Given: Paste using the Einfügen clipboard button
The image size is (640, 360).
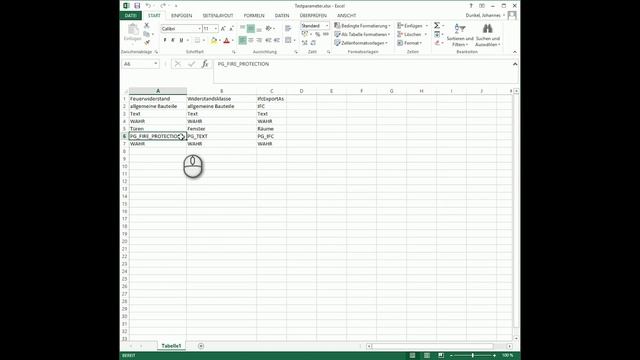Looking at the screenshot, I should coord(132,33).
